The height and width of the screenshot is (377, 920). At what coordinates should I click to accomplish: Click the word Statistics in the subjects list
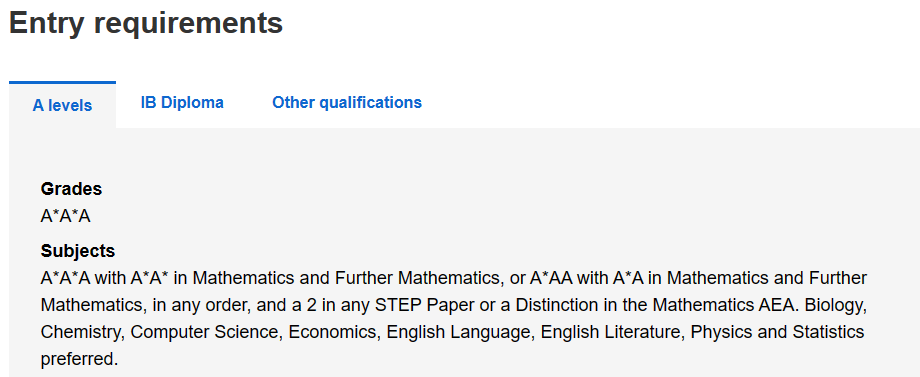click(828, 332)
